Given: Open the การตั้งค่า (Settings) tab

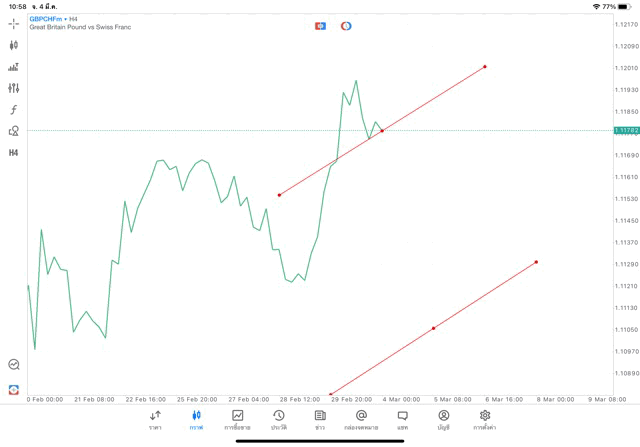Looking at the screenshot, I should click(485, 419).
